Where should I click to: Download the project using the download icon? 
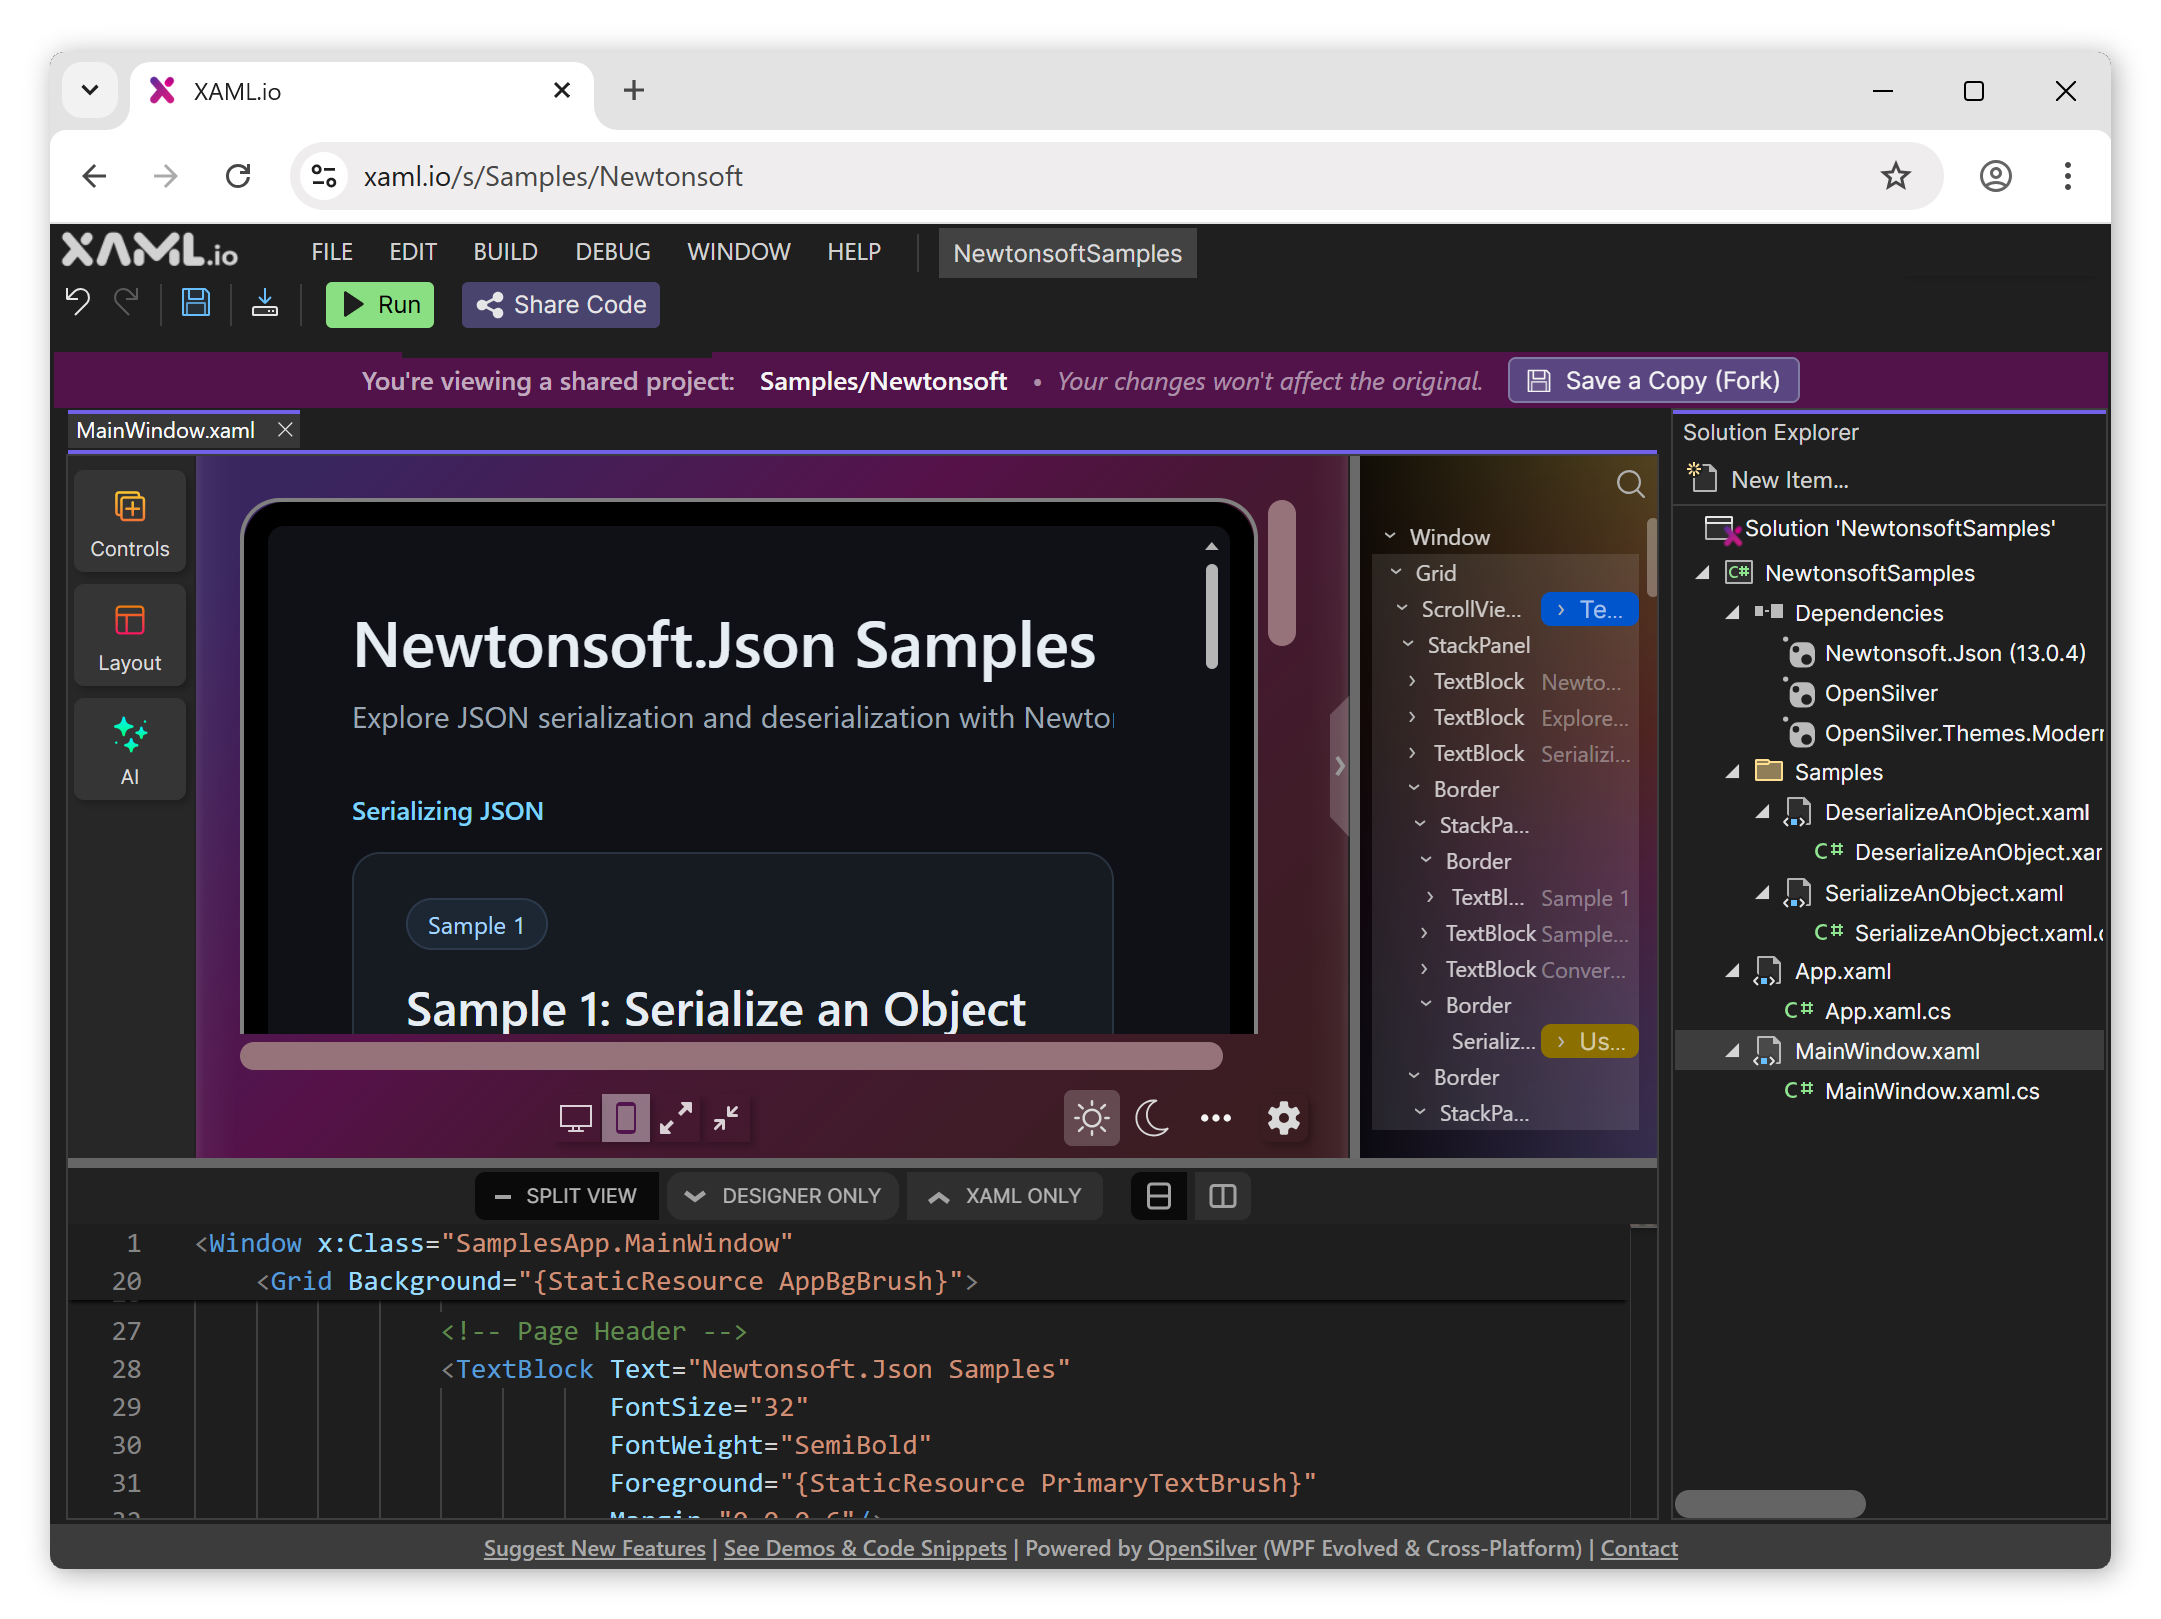[265, 302]
